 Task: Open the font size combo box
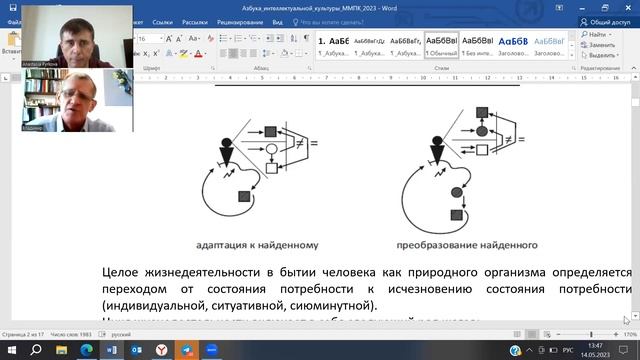click(150, 39)
